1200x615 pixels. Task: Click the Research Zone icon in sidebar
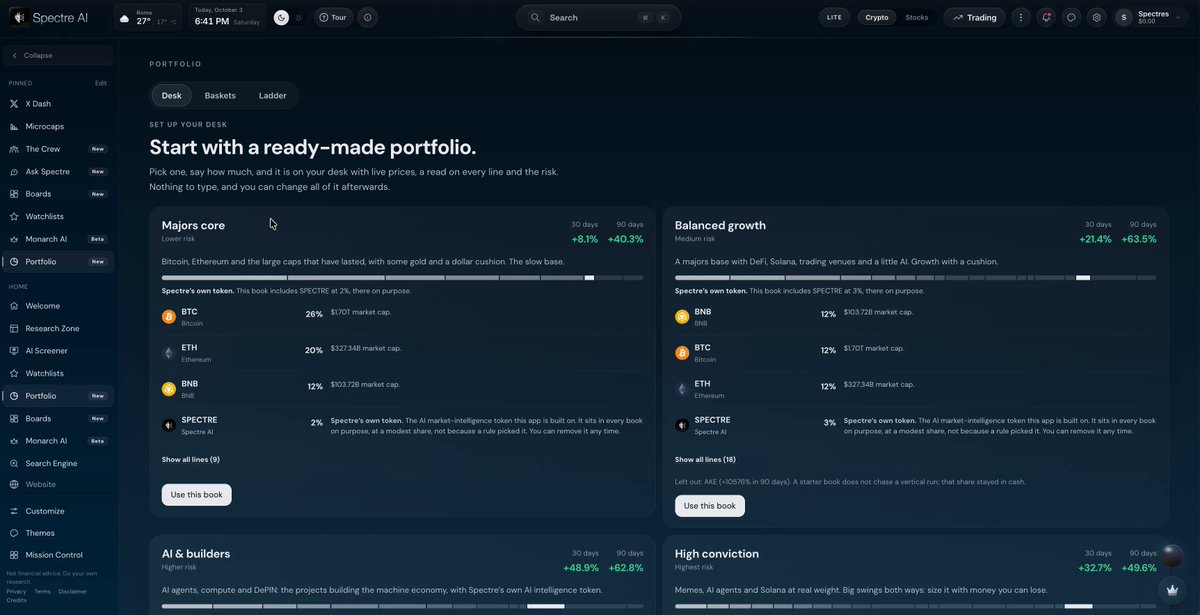pos(14,328)
